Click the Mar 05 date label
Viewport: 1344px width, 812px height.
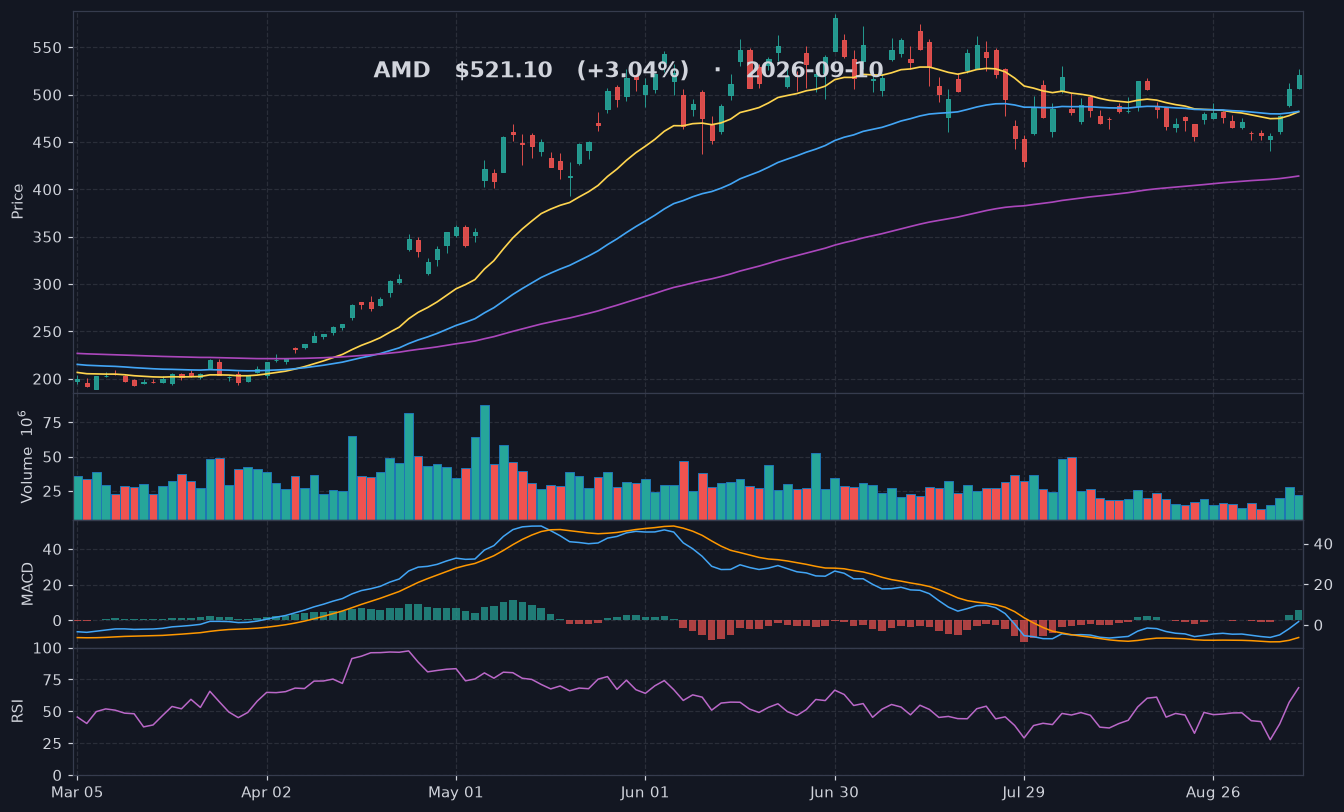[x=78, y=792]
